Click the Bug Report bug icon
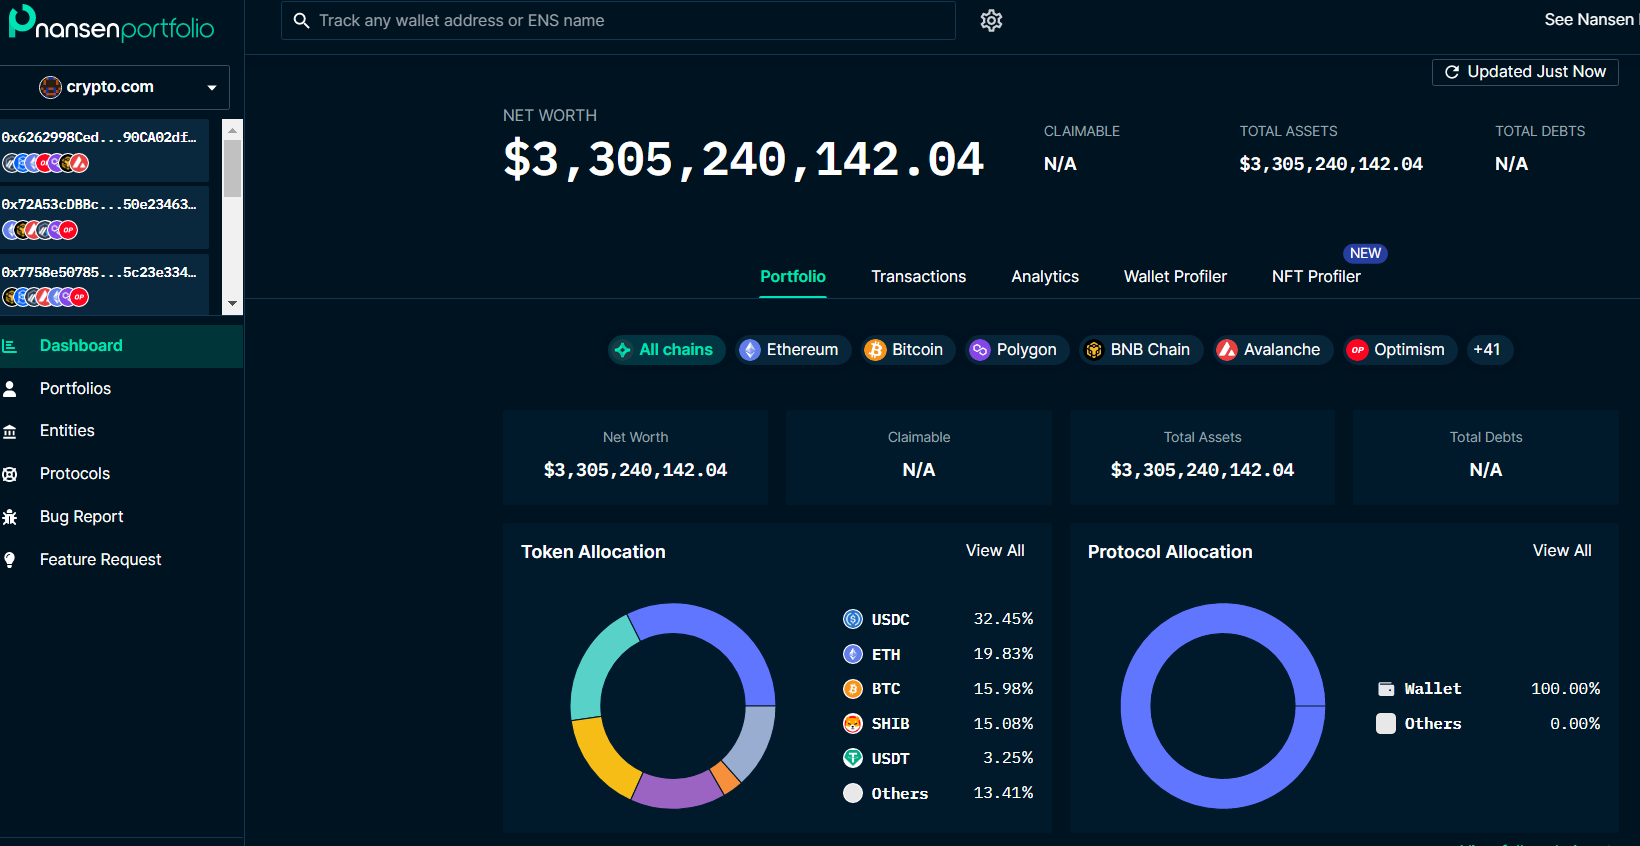The width and height of the screenshot is (1640, 846). [10, 517]
